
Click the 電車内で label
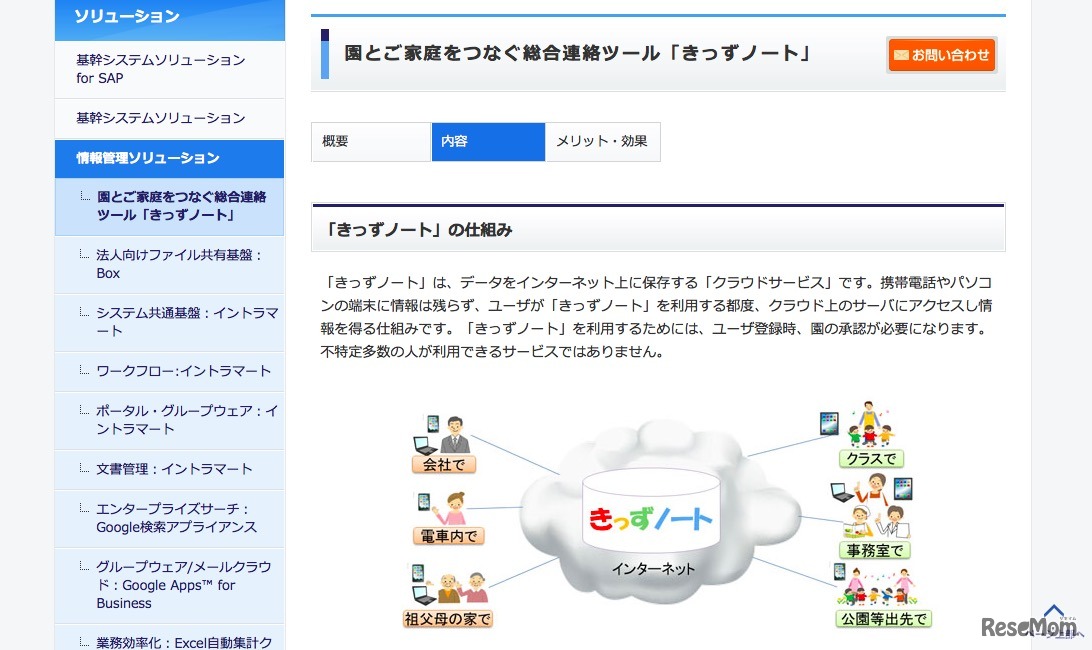tap(448, 536)
